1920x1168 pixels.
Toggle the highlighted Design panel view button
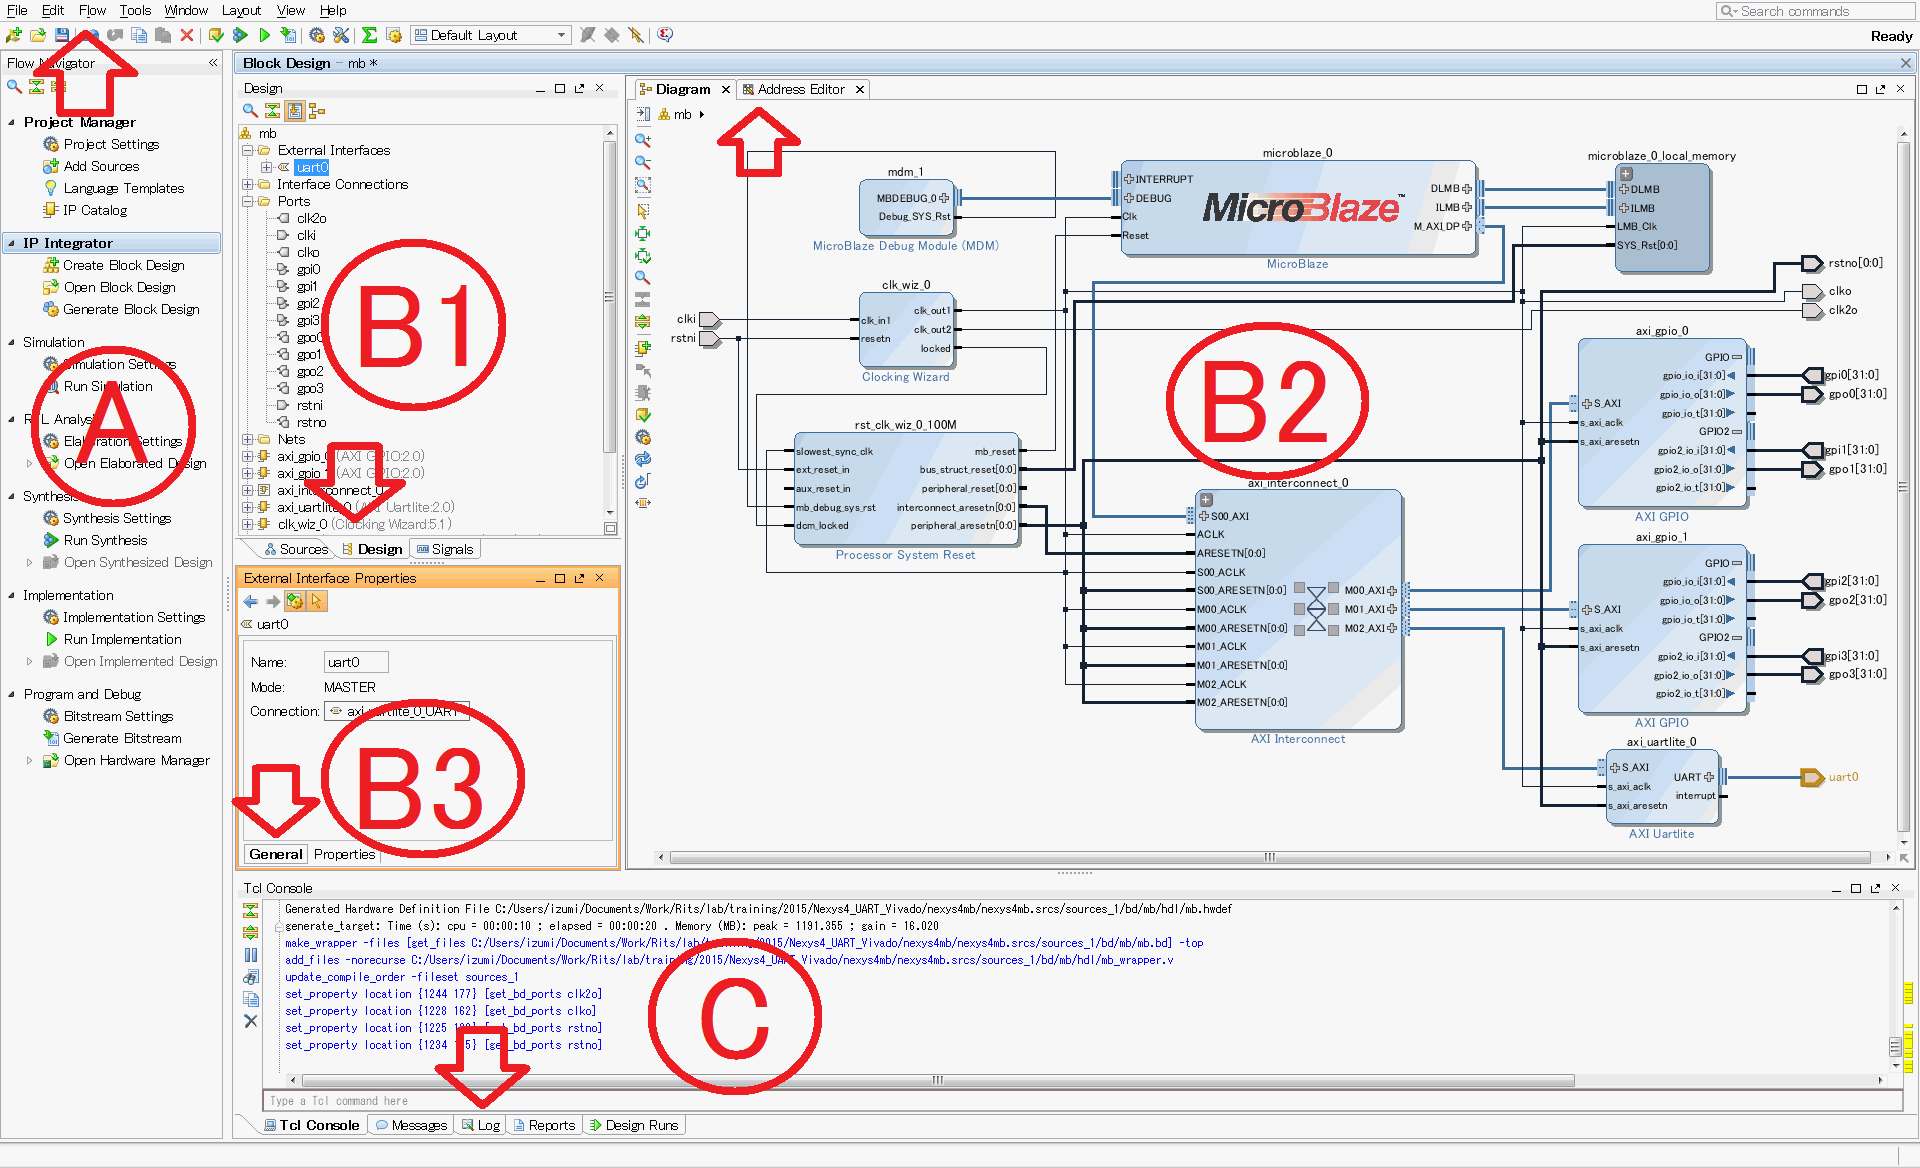(295, 111)
